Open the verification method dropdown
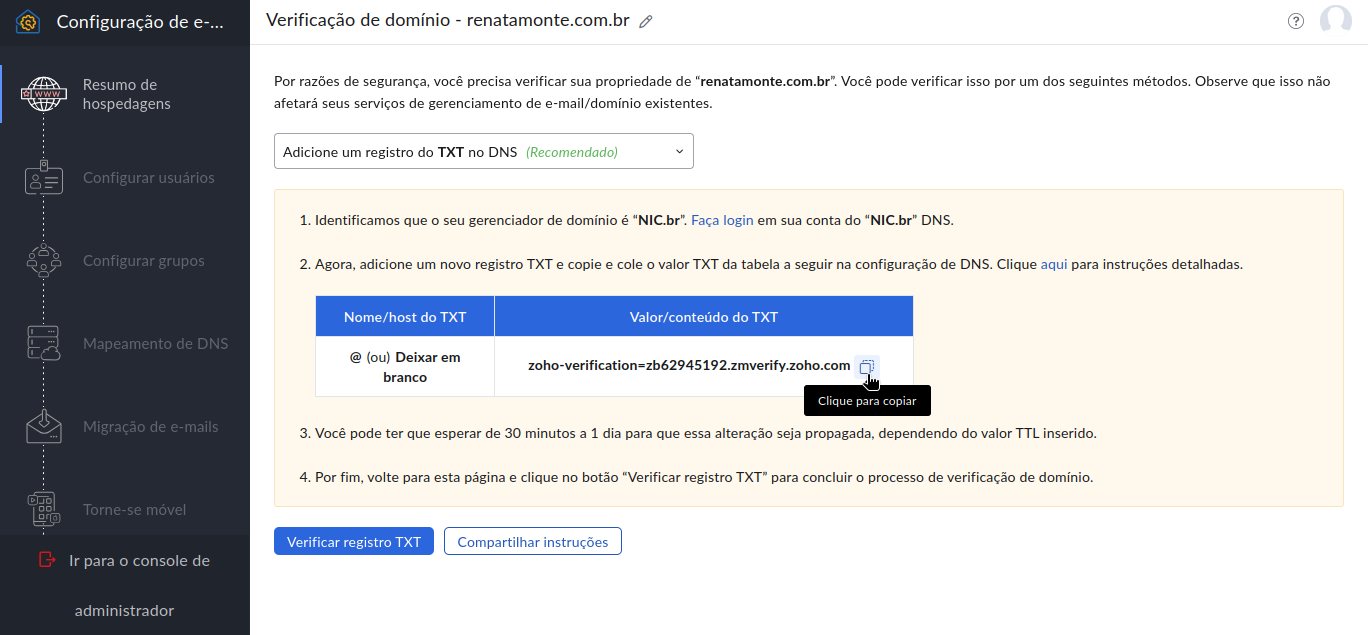Screen dimensions: 1368x635 pos(484,152)
